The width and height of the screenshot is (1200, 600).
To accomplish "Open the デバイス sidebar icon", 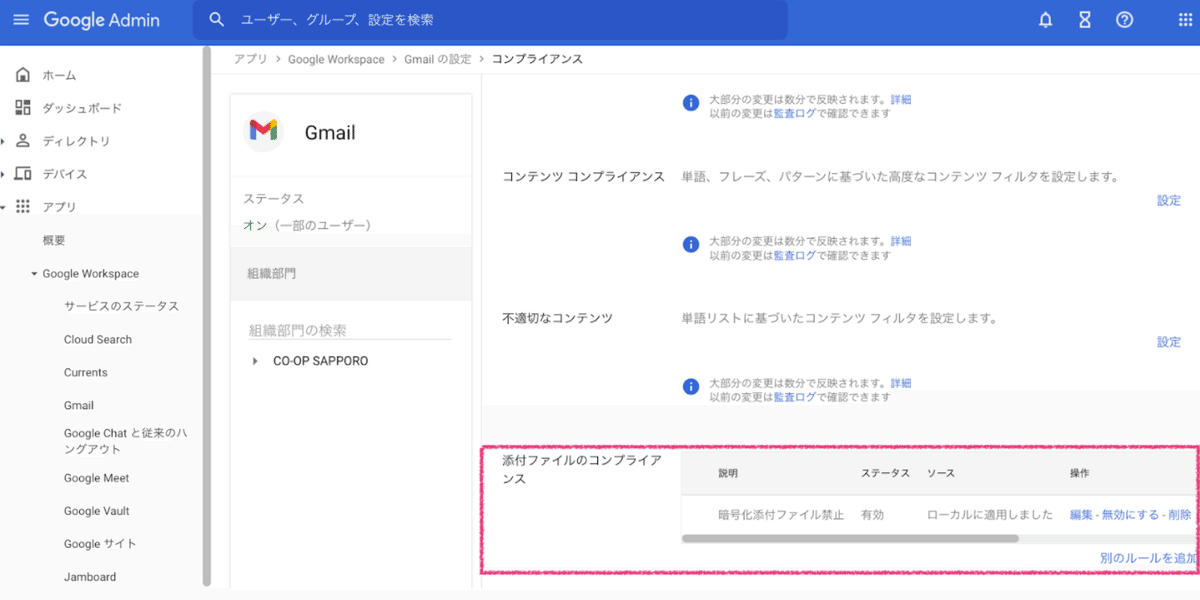I will click(21, 173).
